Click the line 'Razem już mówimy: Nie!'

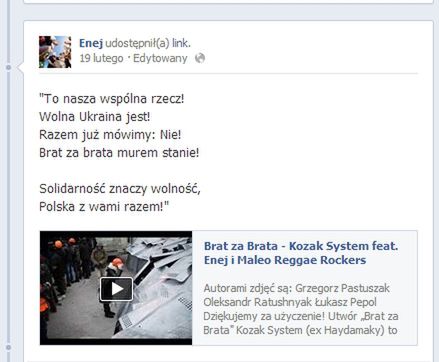coord(110,135)
